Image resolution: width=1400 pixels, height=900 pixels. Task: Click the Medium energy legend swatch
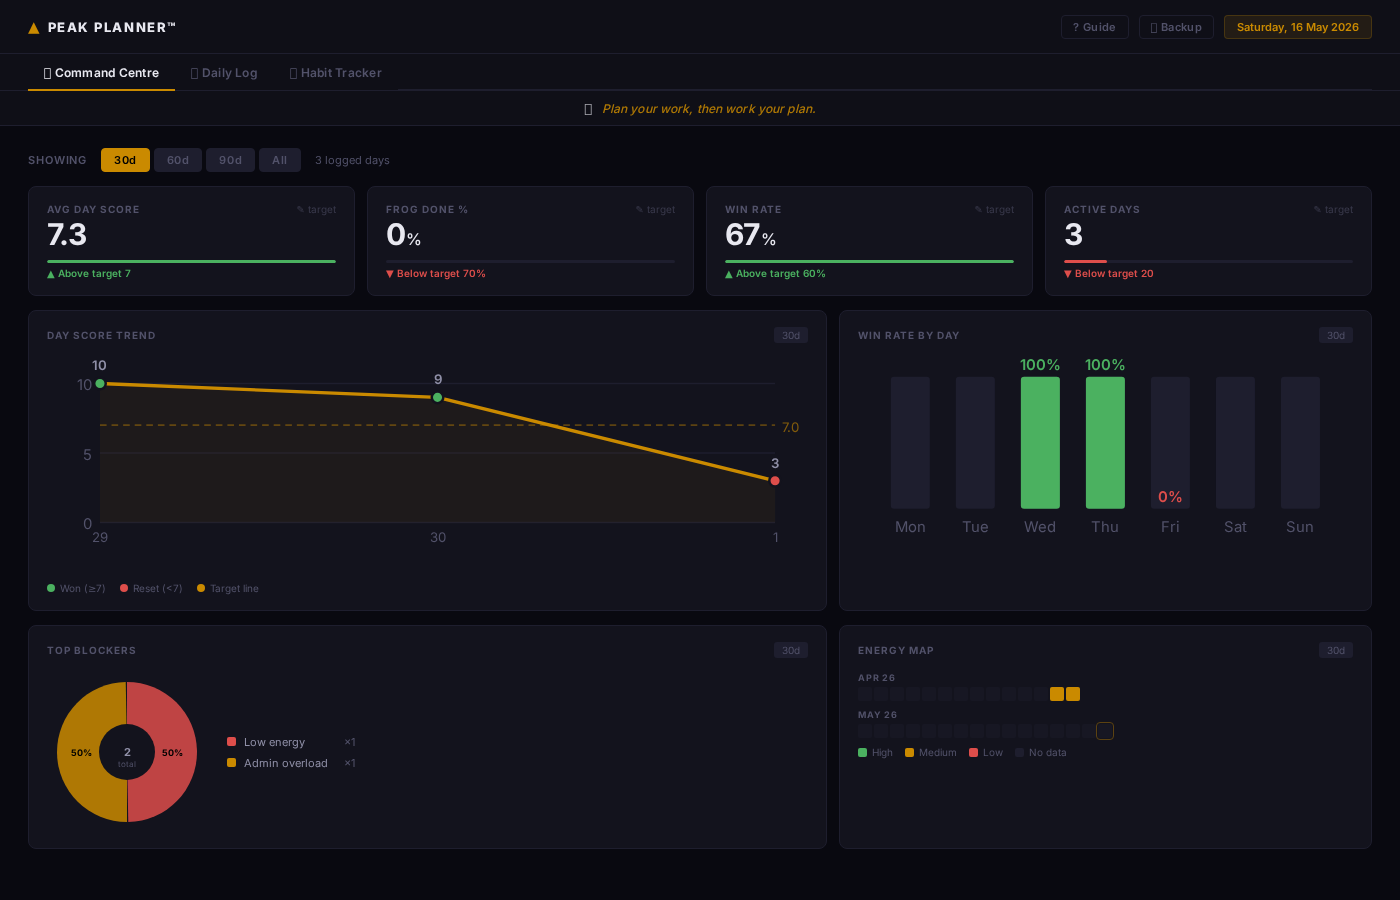coord(909,753)
